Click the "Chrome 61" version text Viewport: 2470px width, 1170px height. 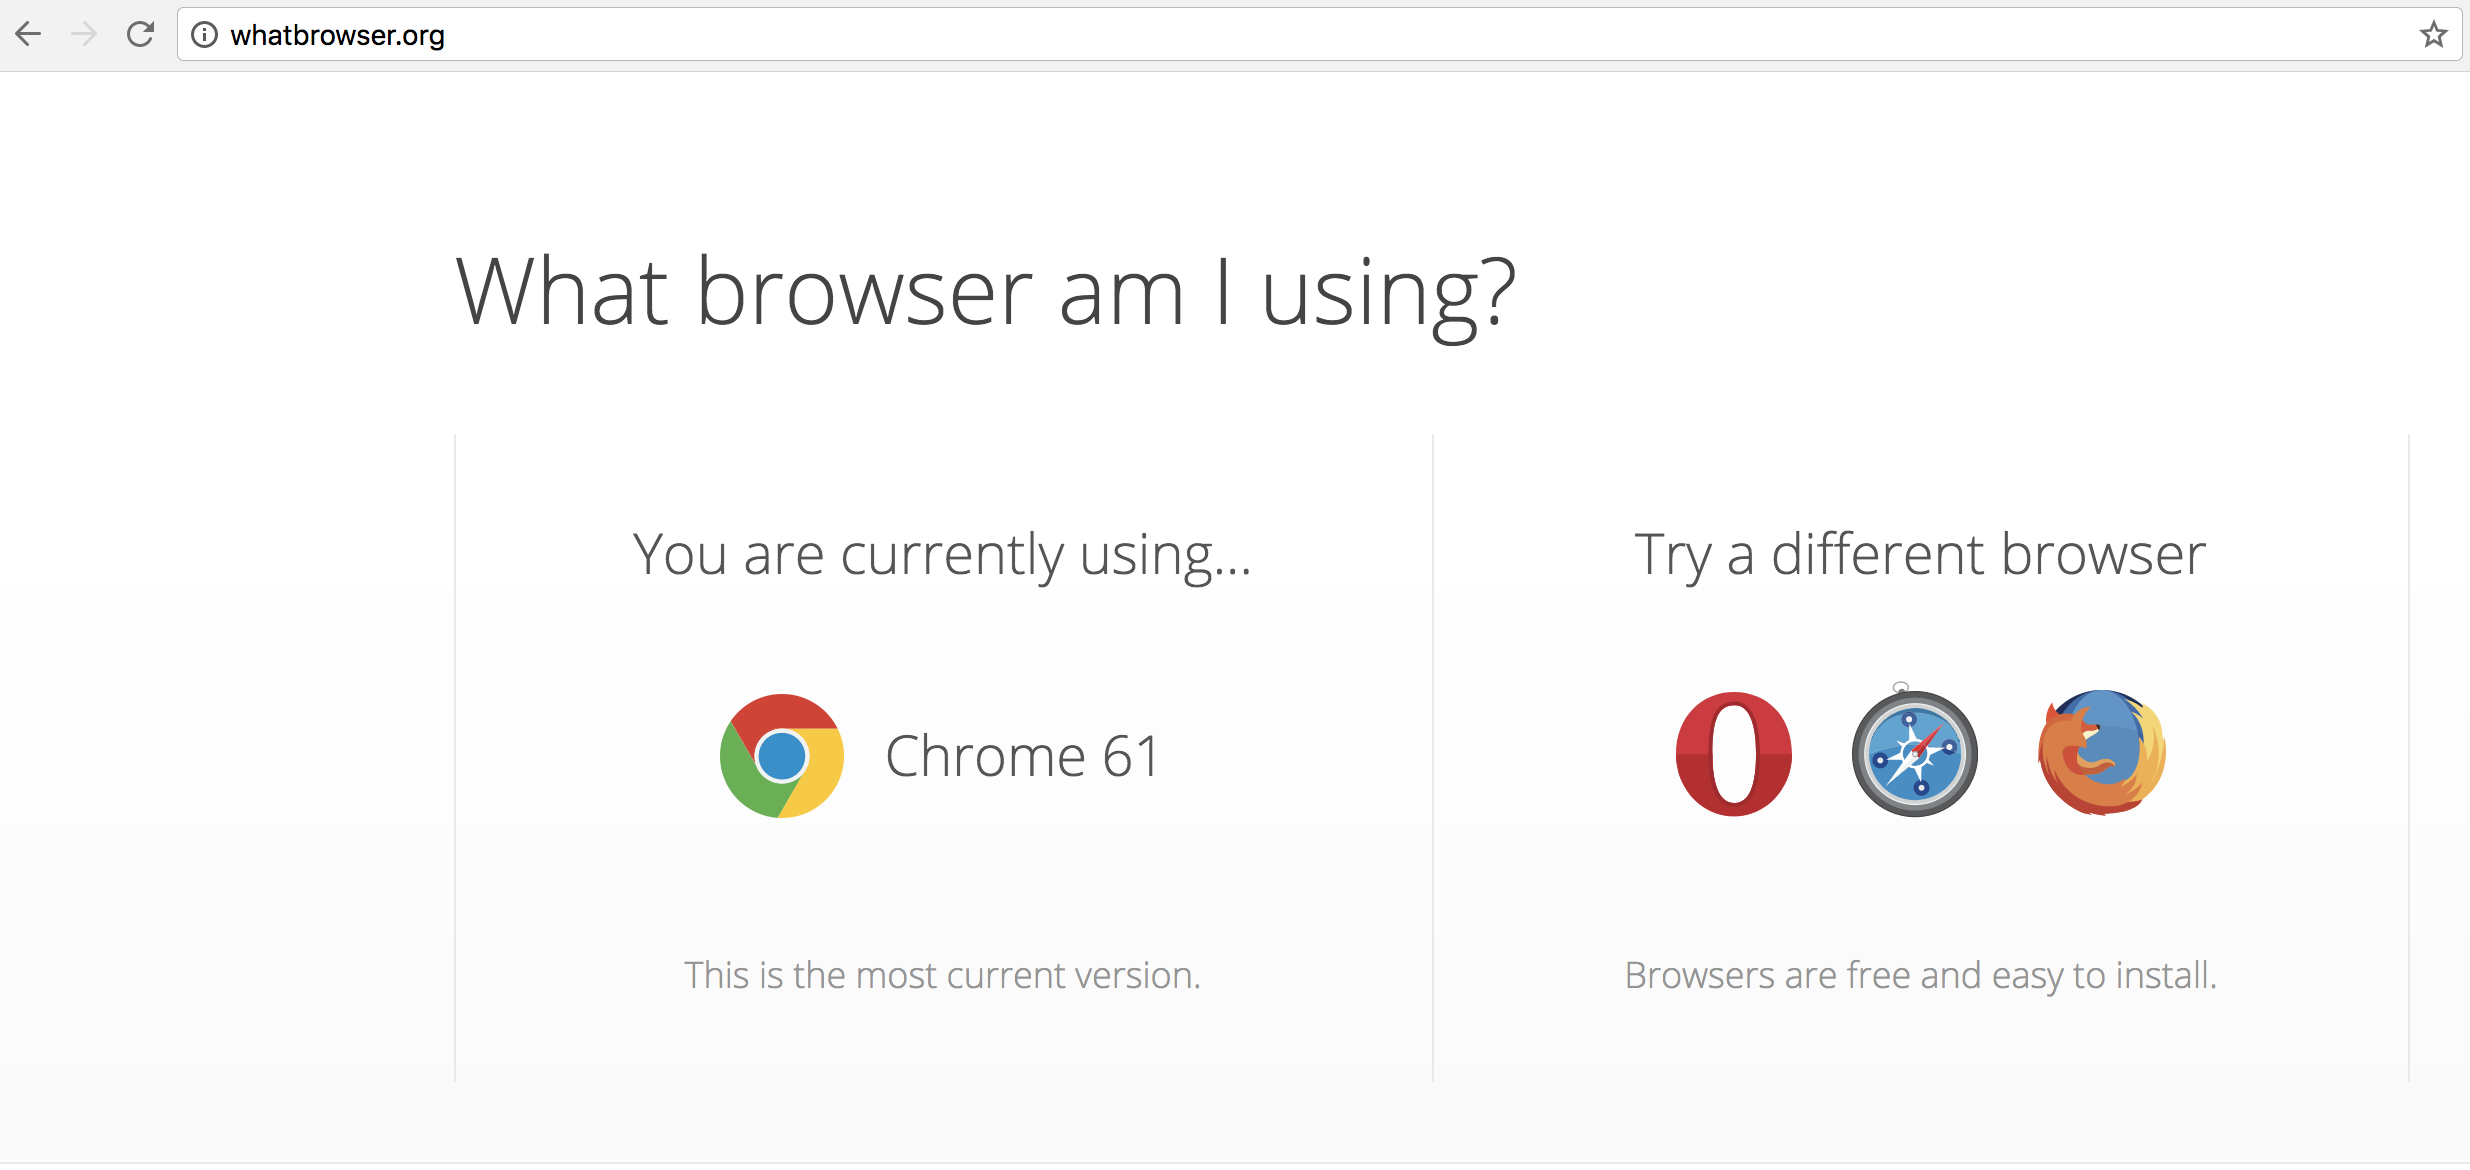[x=1022, y=756]
